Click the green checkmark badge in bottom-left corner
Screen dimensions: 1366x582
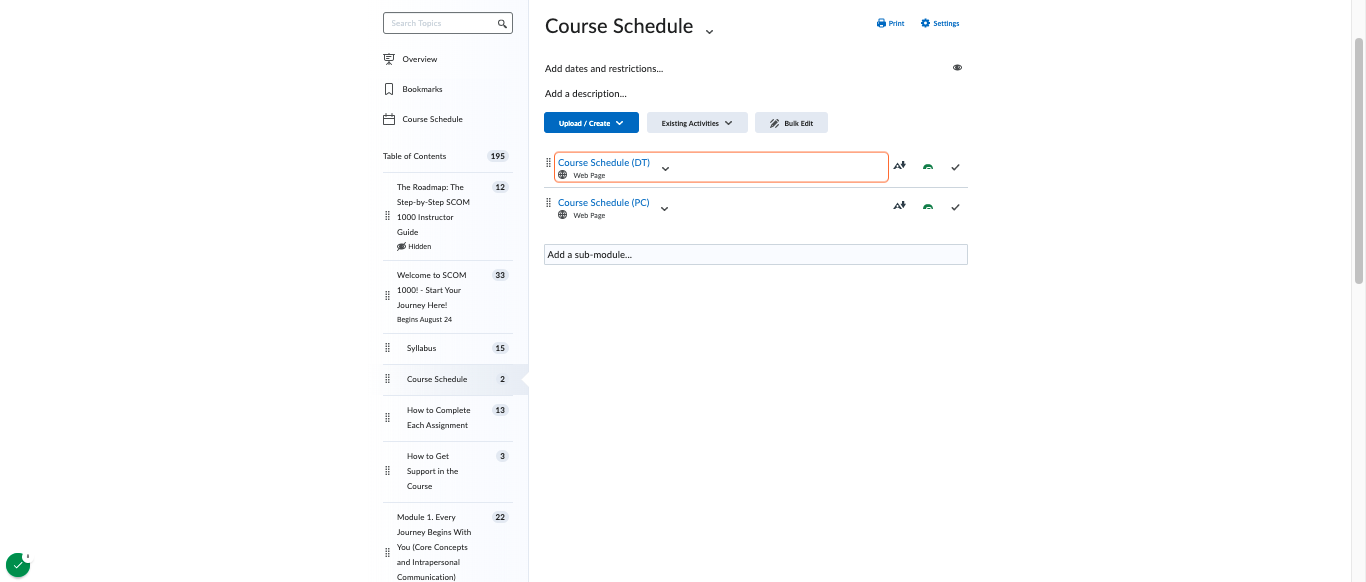click(18, 565)
